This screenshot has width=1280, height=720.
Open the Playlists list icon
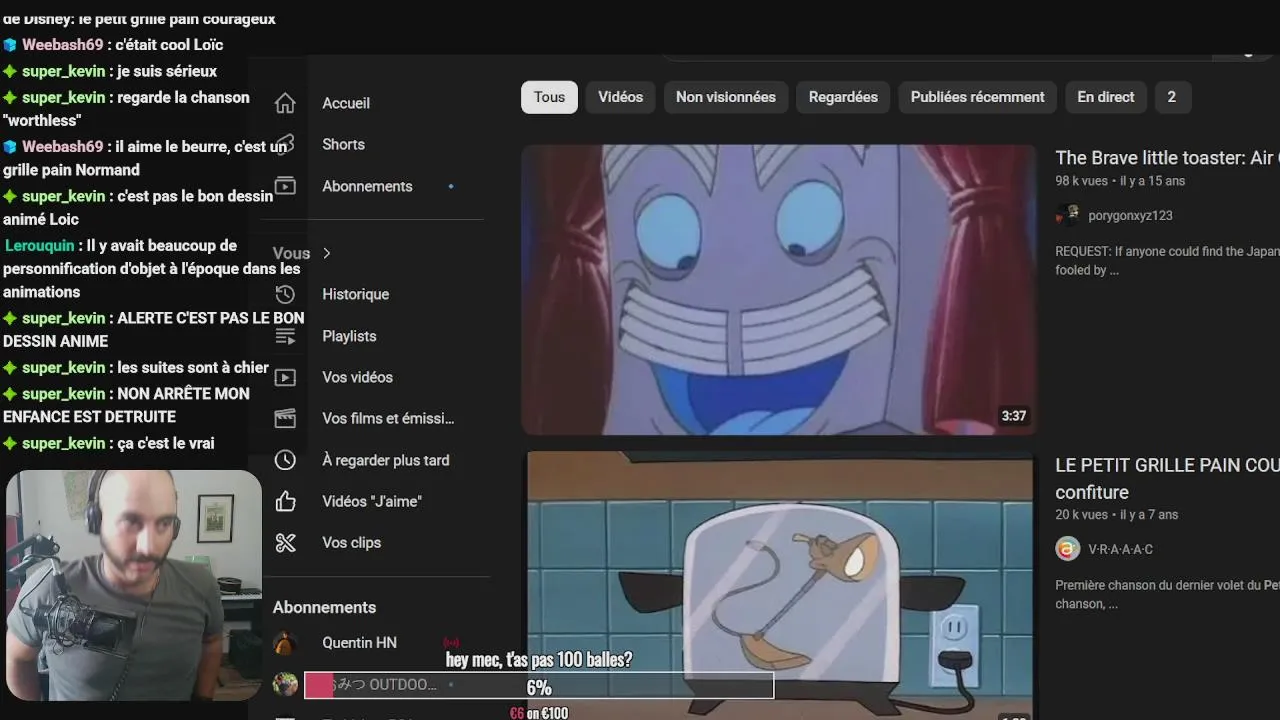[x=285, y=336]
